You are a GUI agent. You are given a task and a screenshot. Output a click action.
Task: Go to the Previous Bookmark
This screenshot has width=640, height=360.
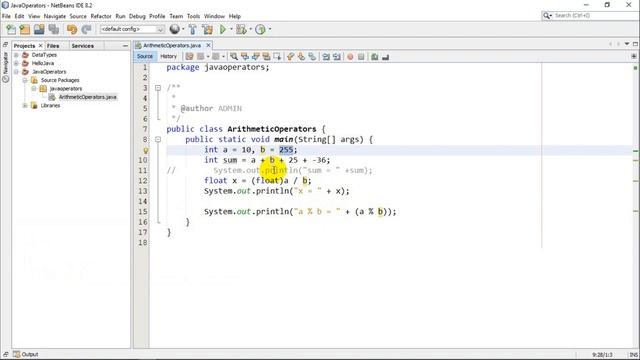point(290,57)
